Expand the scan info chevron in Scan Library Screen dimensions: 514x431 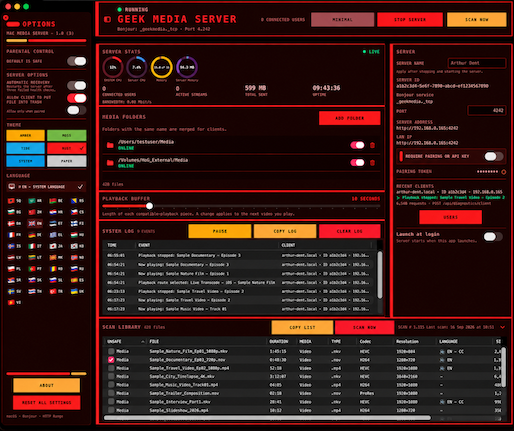pyautogui.click(x=503, y=327)
